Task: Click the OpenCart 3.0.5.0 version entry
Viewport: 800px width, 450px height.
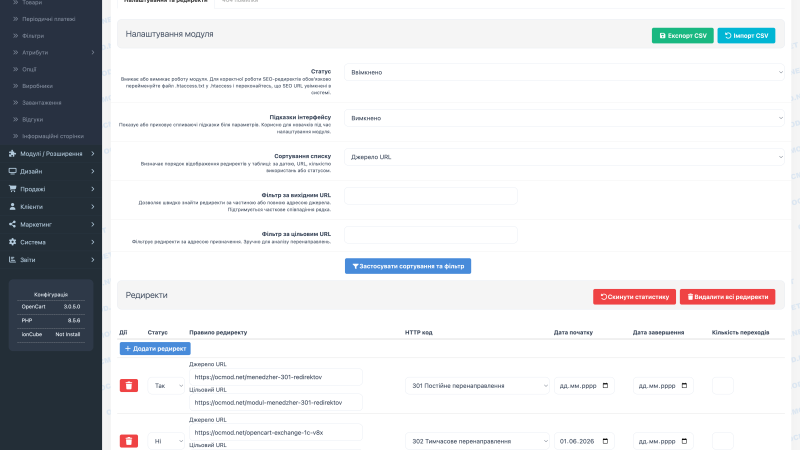Action: click(51, 307)
